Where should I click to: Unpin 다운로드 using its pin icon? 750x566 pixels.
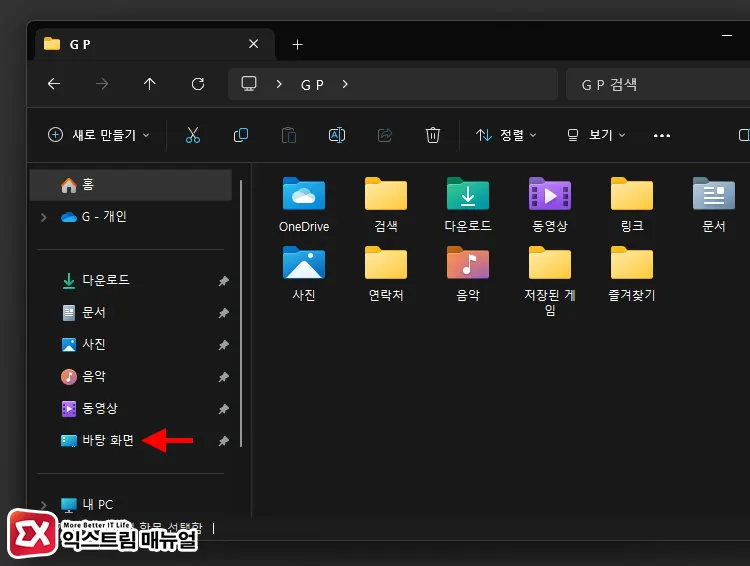click(x=223, y=281)
